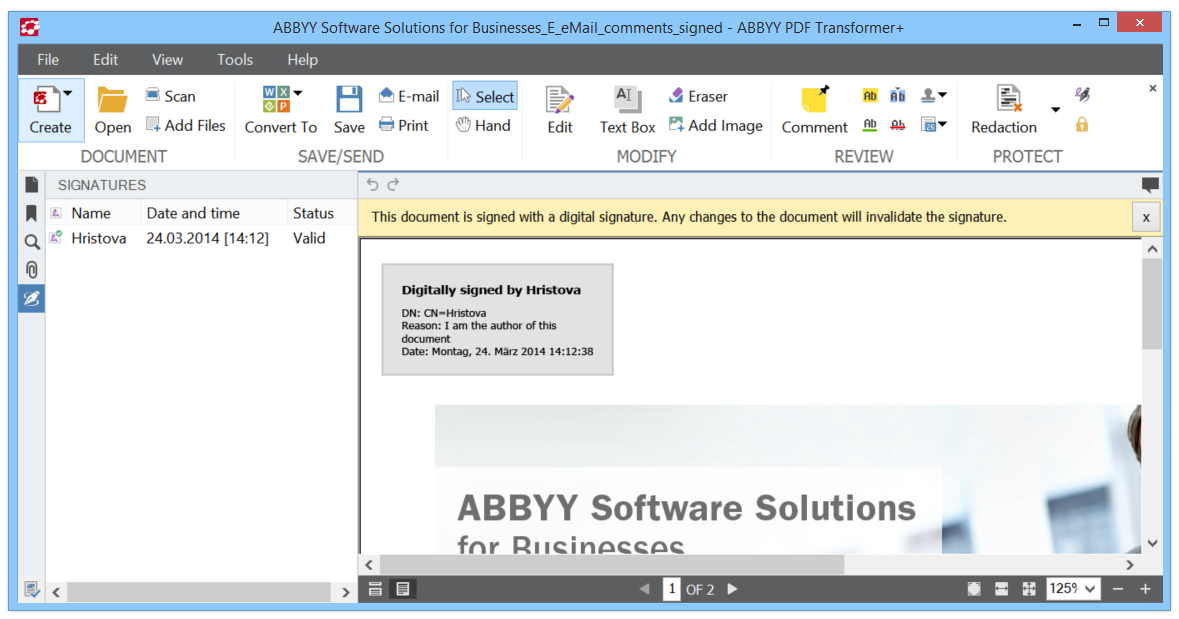
Task: Show the Bookmarks sidebar panel
Action: pyautogui.click(x=32, y=214)
